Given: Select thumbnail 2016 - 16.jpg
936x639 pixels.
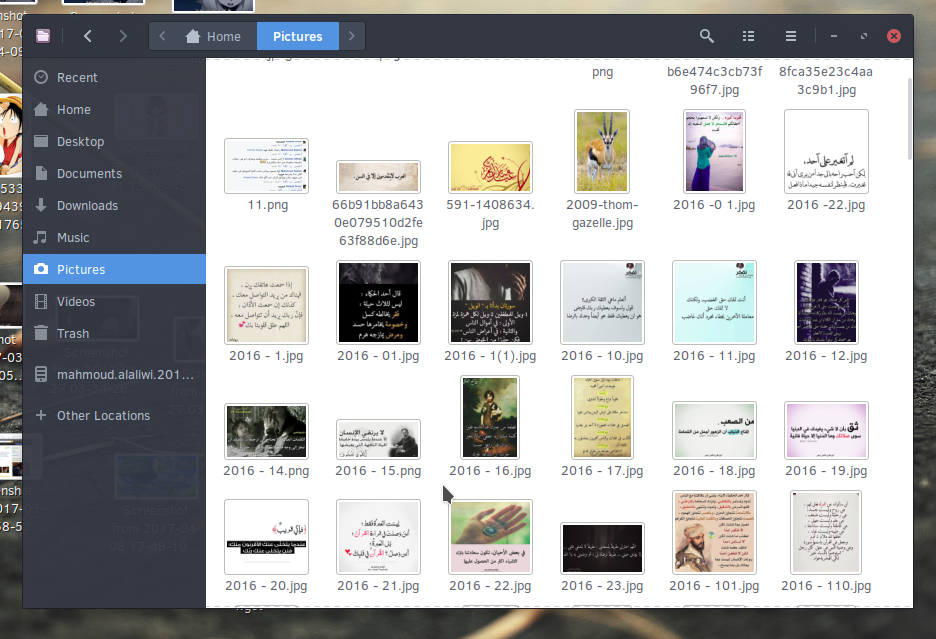Looking at the screenshot, I should pyautogui.click(x=490, y=417).
